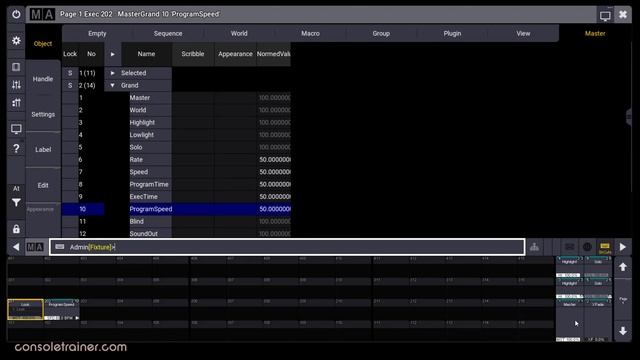The width and height of the screenshot is (640, 360).
Task: Click the Appearance column header
Action: coord(235,54)
